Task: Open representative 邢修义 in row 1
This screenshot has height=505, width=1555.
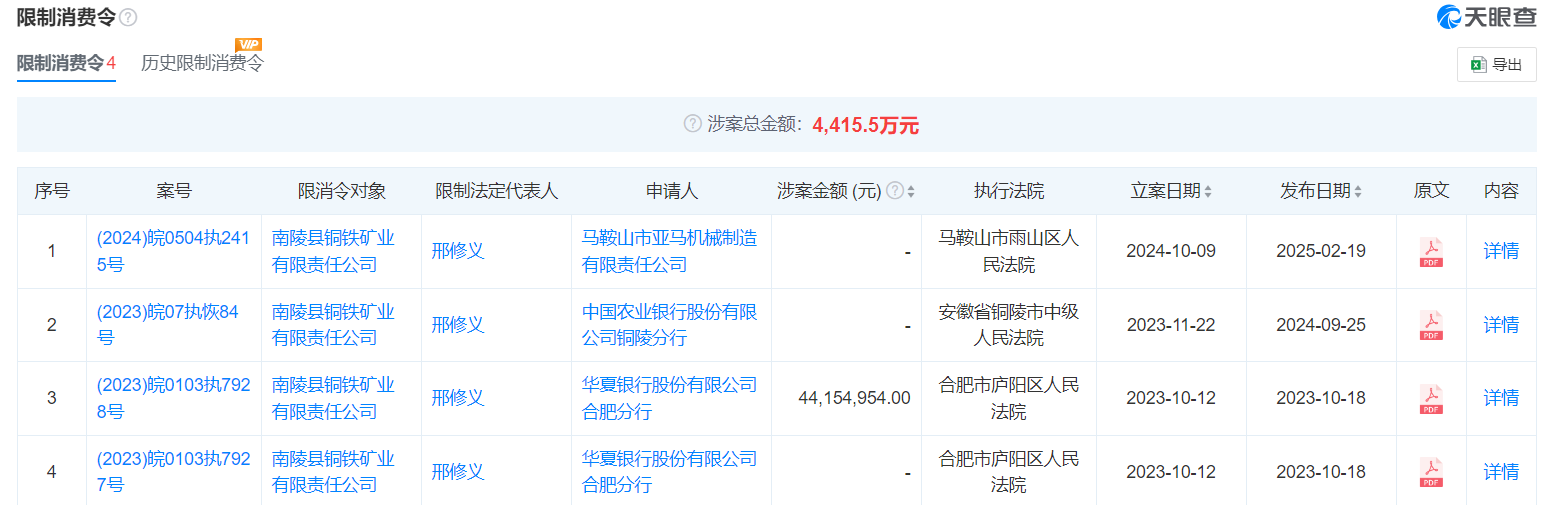Action: (458, 251)
